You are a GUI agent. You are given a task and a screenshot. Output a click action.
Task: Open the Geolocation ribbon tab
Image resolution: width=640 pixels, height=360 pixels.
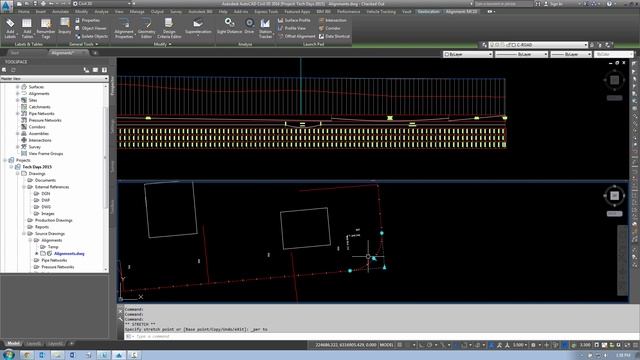[x=429, y=12]
